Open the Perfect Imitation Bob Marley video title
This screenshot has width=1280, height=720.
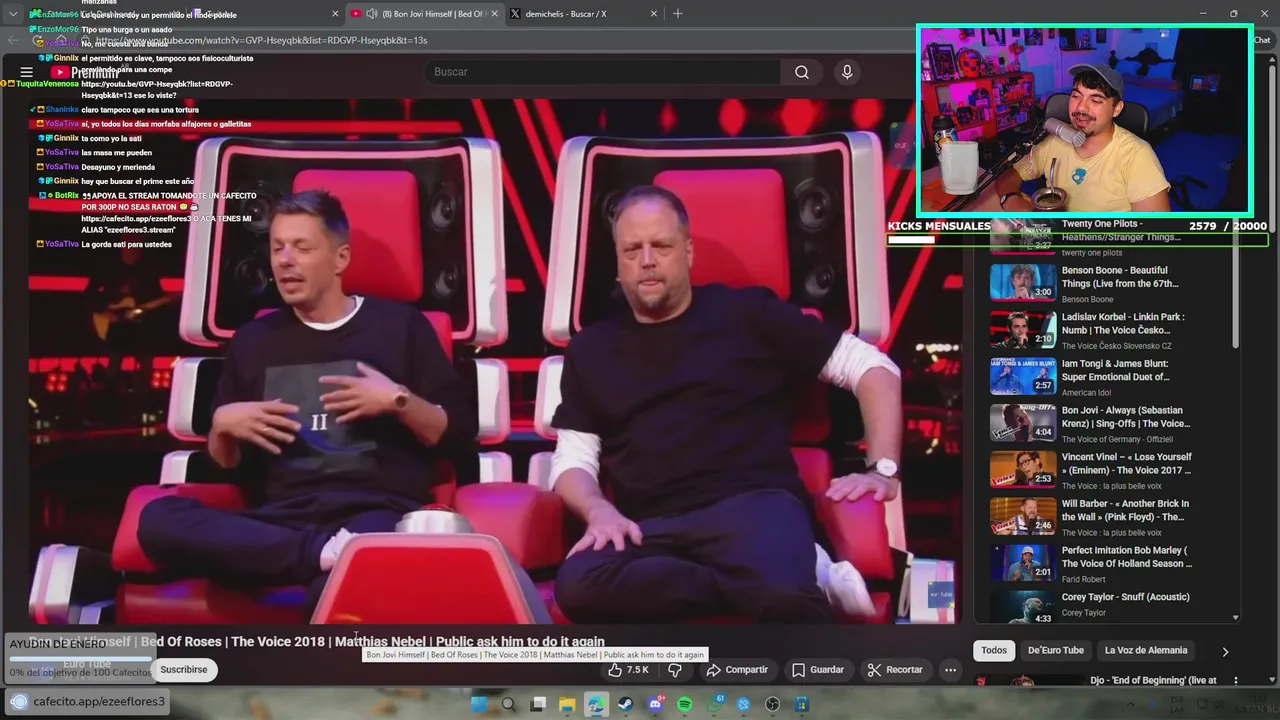click(1127, 557)
